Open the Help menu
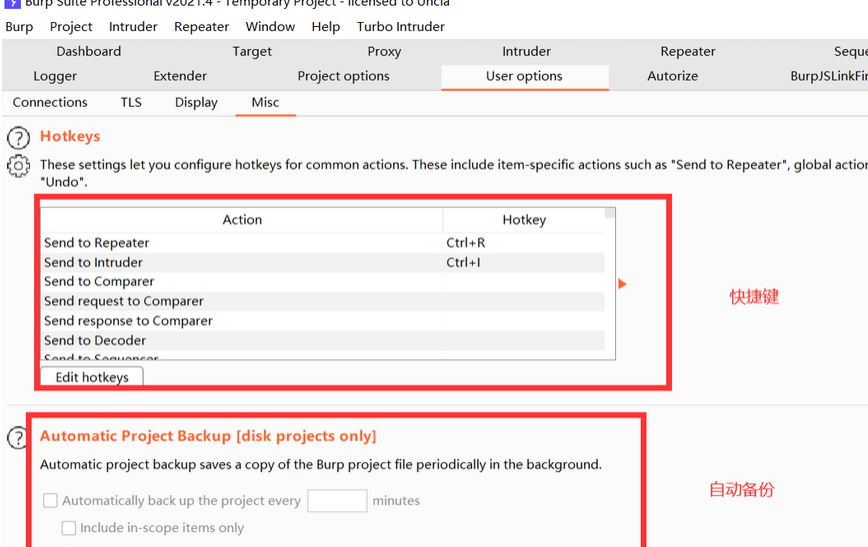The width and height of the screenshot is (868, 547). click(x=326, y=27)
